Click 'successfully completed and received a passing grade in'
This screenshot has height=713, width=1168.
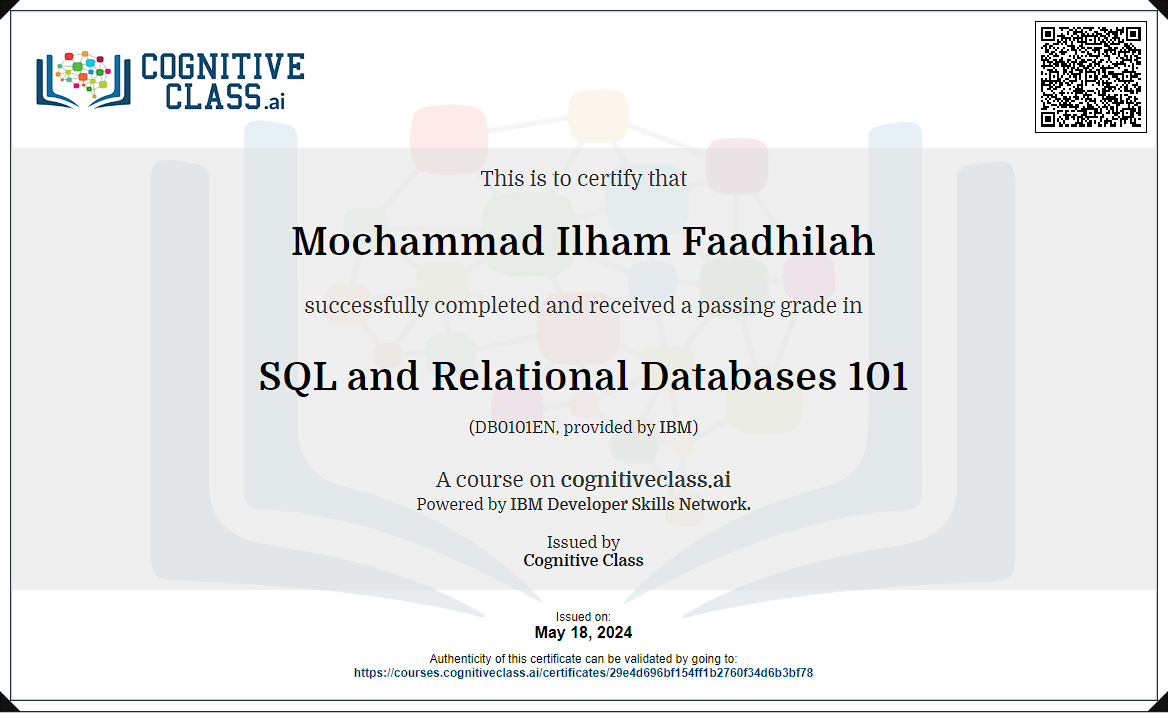(x=583, y=305)
